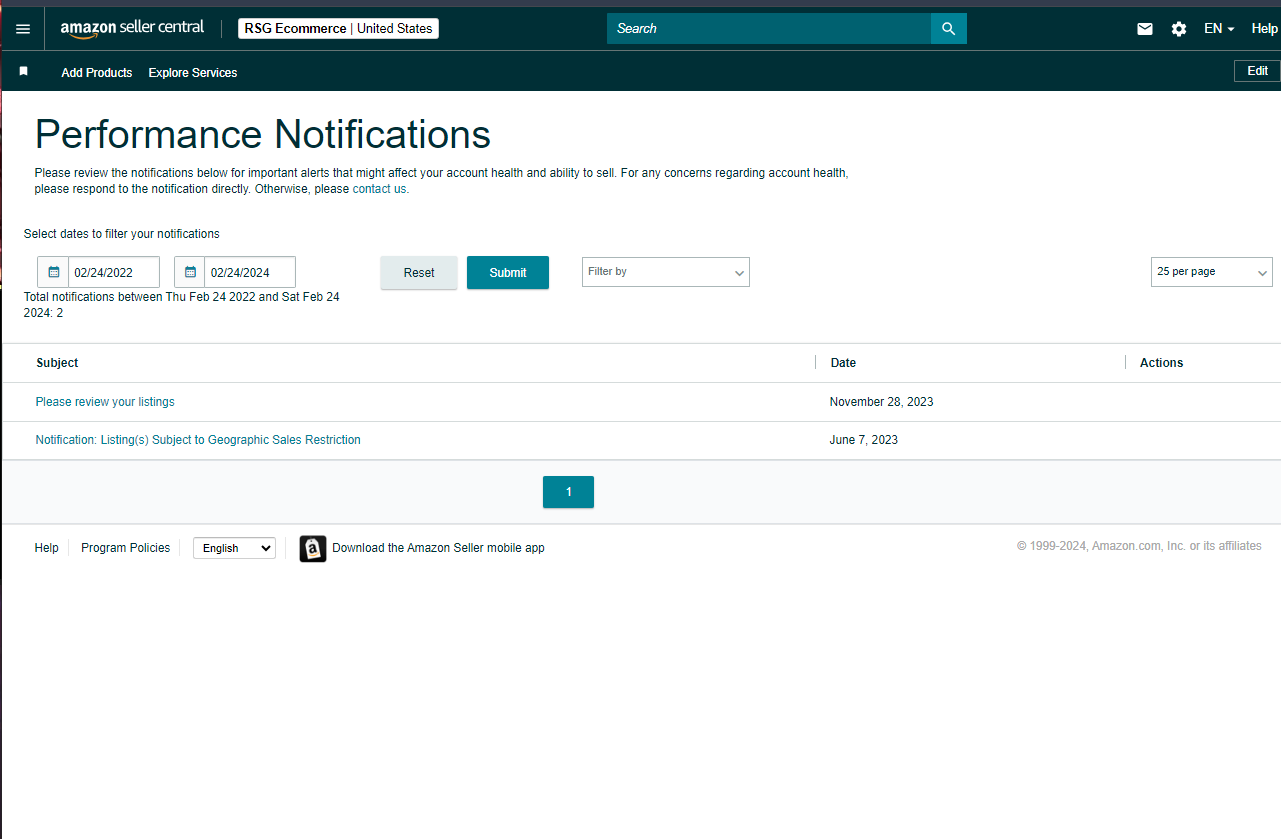Viewport: 1281px width, 839px height.
Task: Focus the Search input field
Action: (769, 29)
